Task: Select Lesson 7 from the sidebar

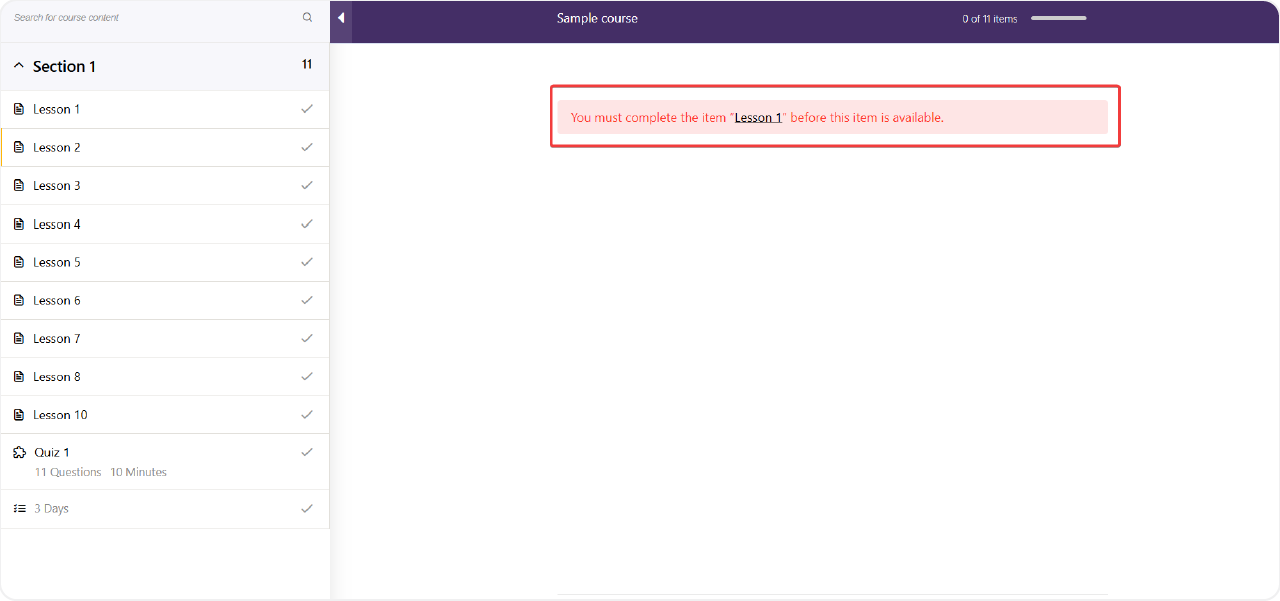Action: coord(164,338)
